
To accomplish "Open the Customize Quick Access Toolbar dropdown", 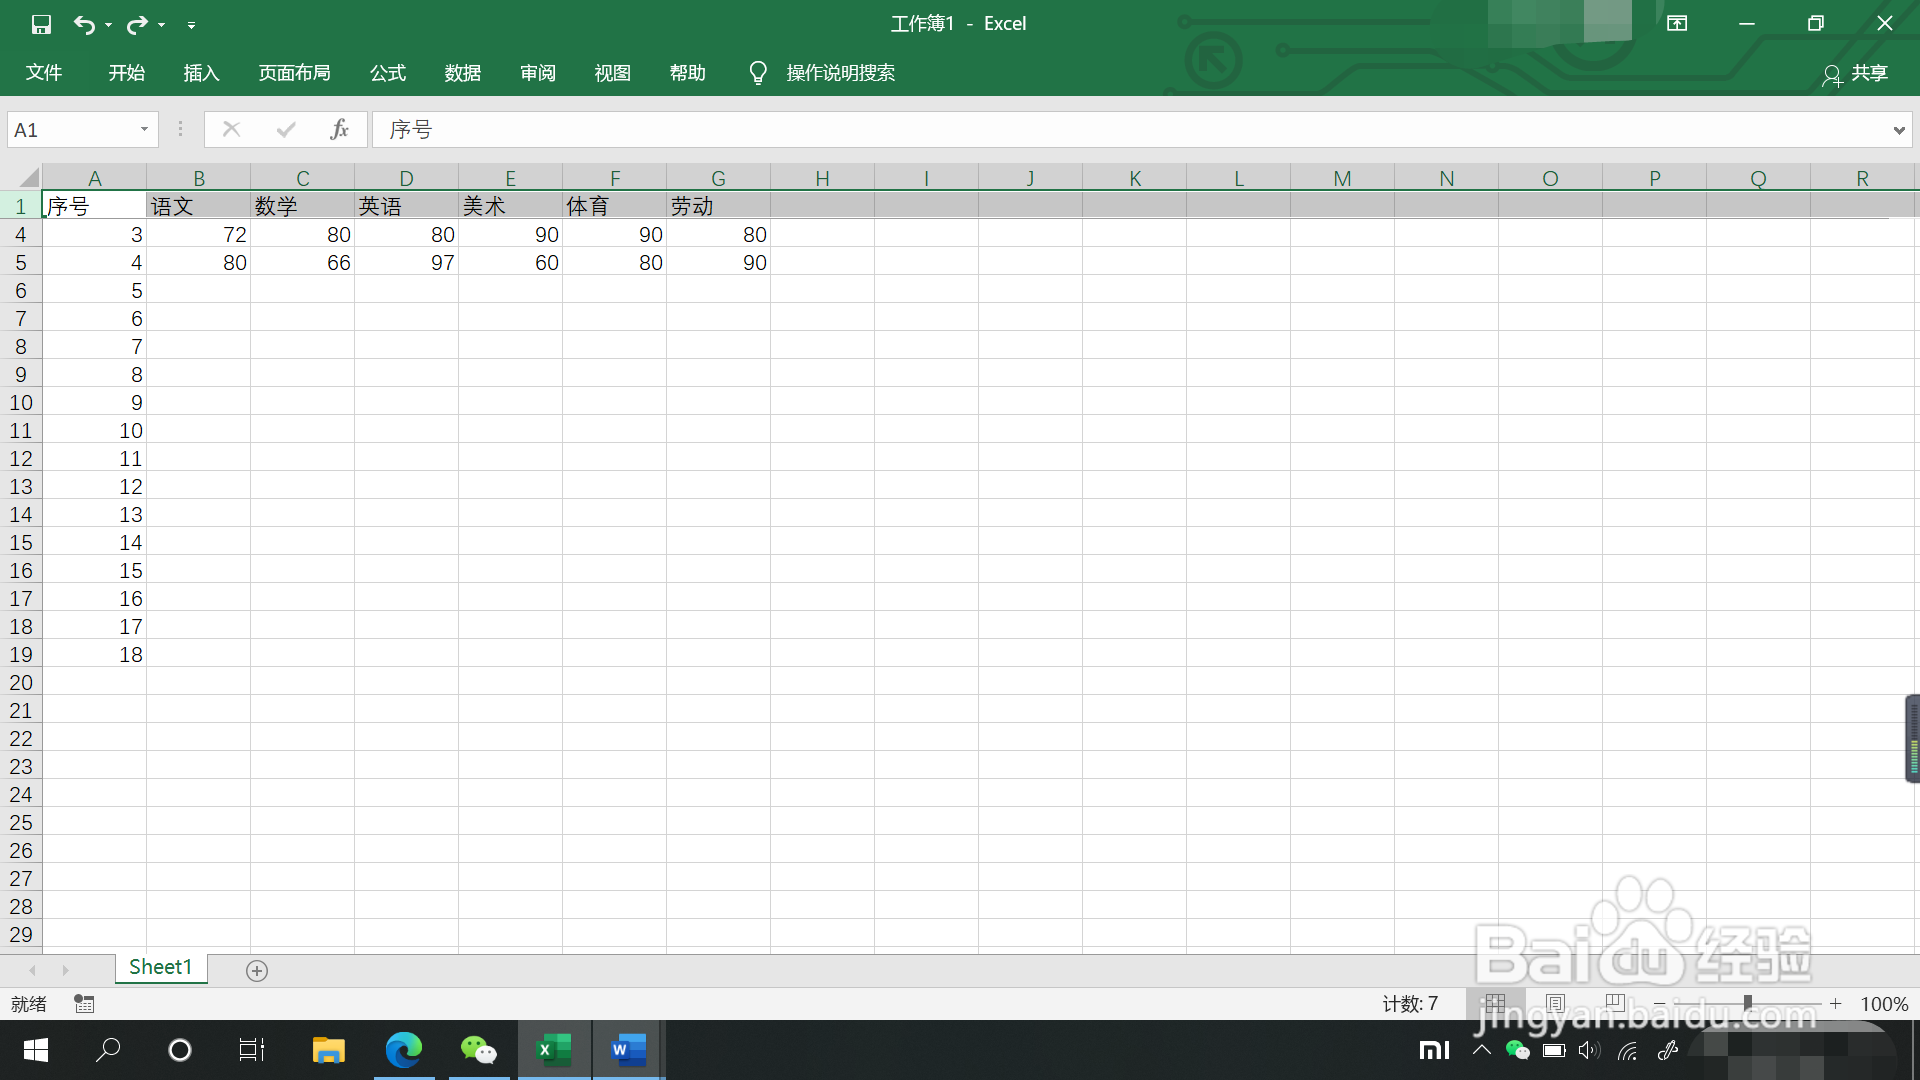I will pos(191,25).
